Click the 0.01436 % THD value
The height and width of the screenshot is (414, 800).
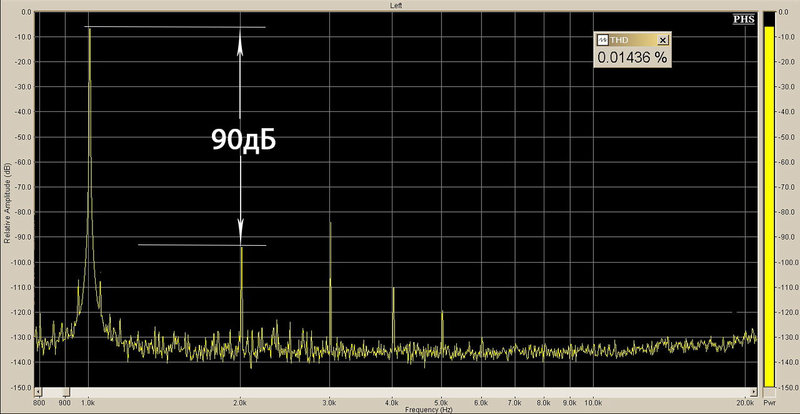(x=632, y=58)
